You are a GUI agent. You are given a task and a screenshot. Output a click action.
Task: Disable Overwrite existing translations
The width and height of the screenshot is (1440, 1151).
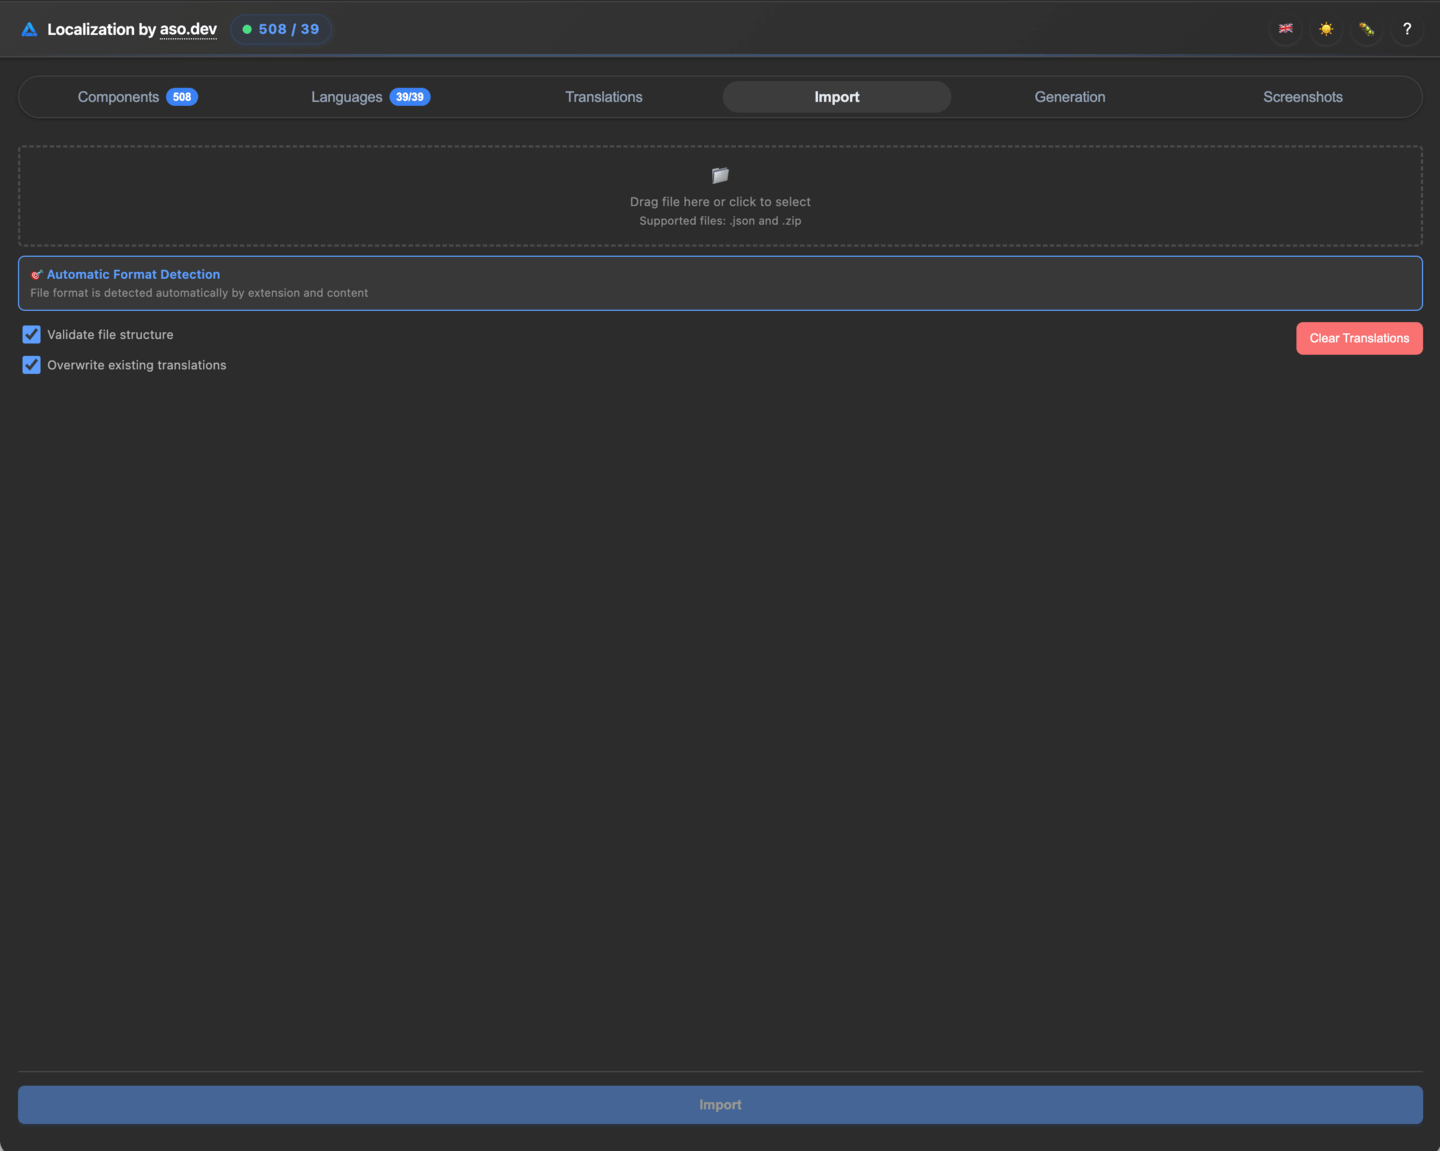31,365
